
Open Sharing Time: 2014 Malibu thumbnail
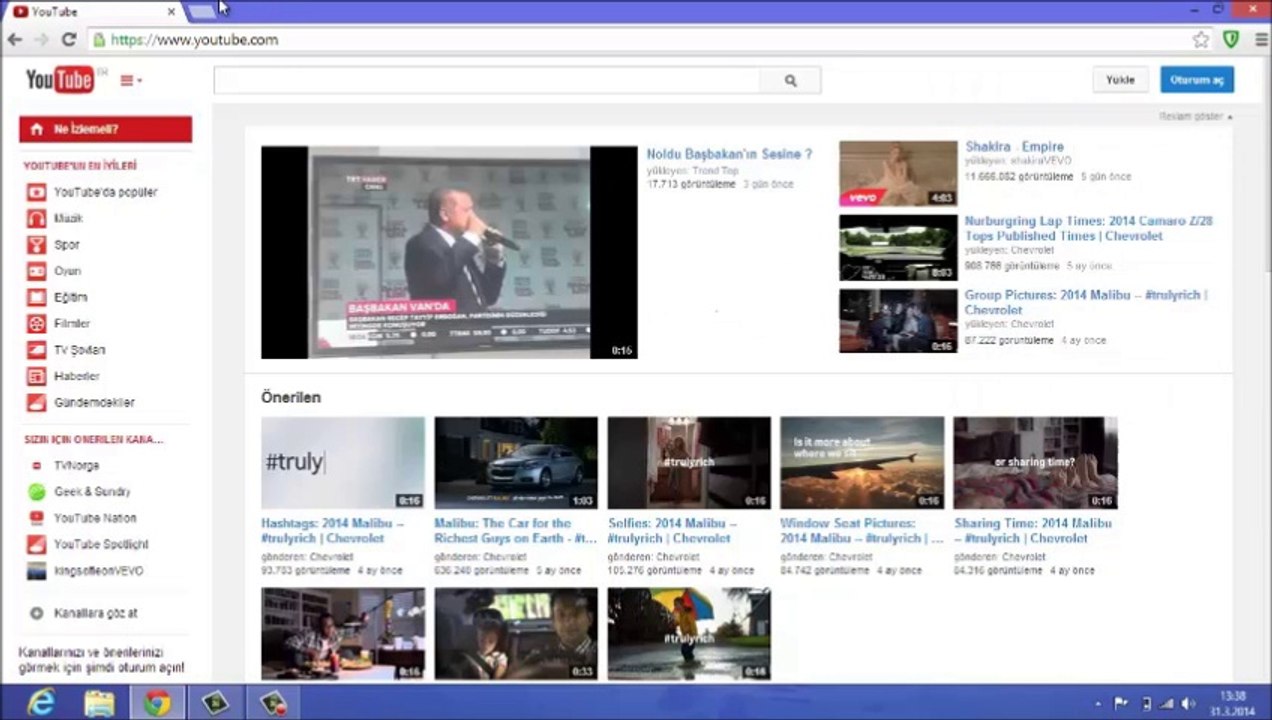(x=1035, y=463)
